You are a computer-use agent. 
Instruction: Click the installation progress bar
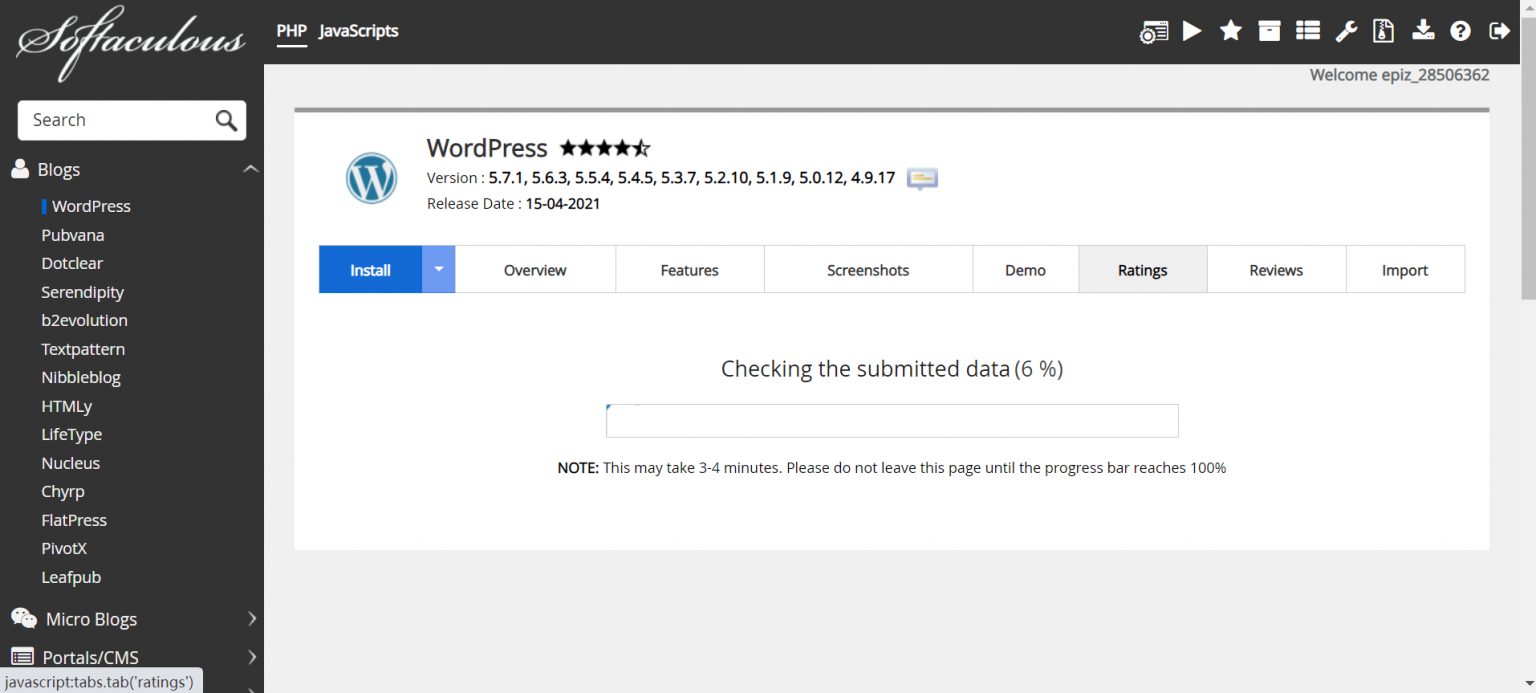(892, 420)
